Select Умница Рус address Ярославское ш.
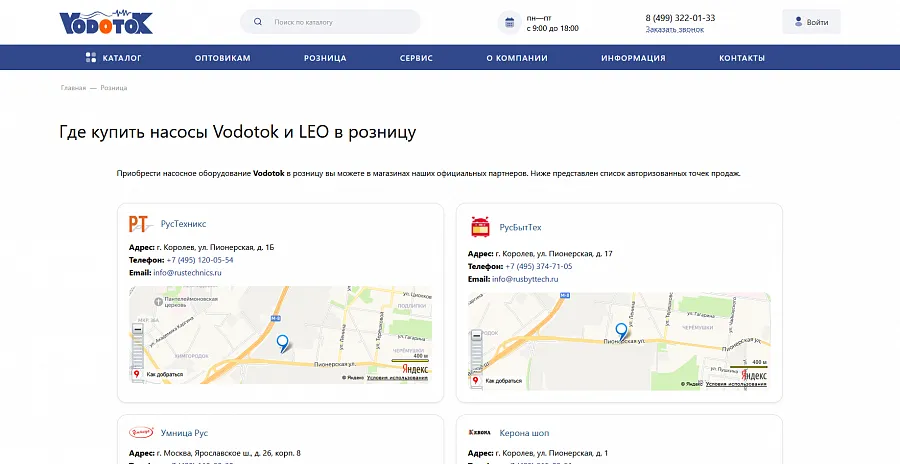900x464 pixels. [x=228, y=453]
